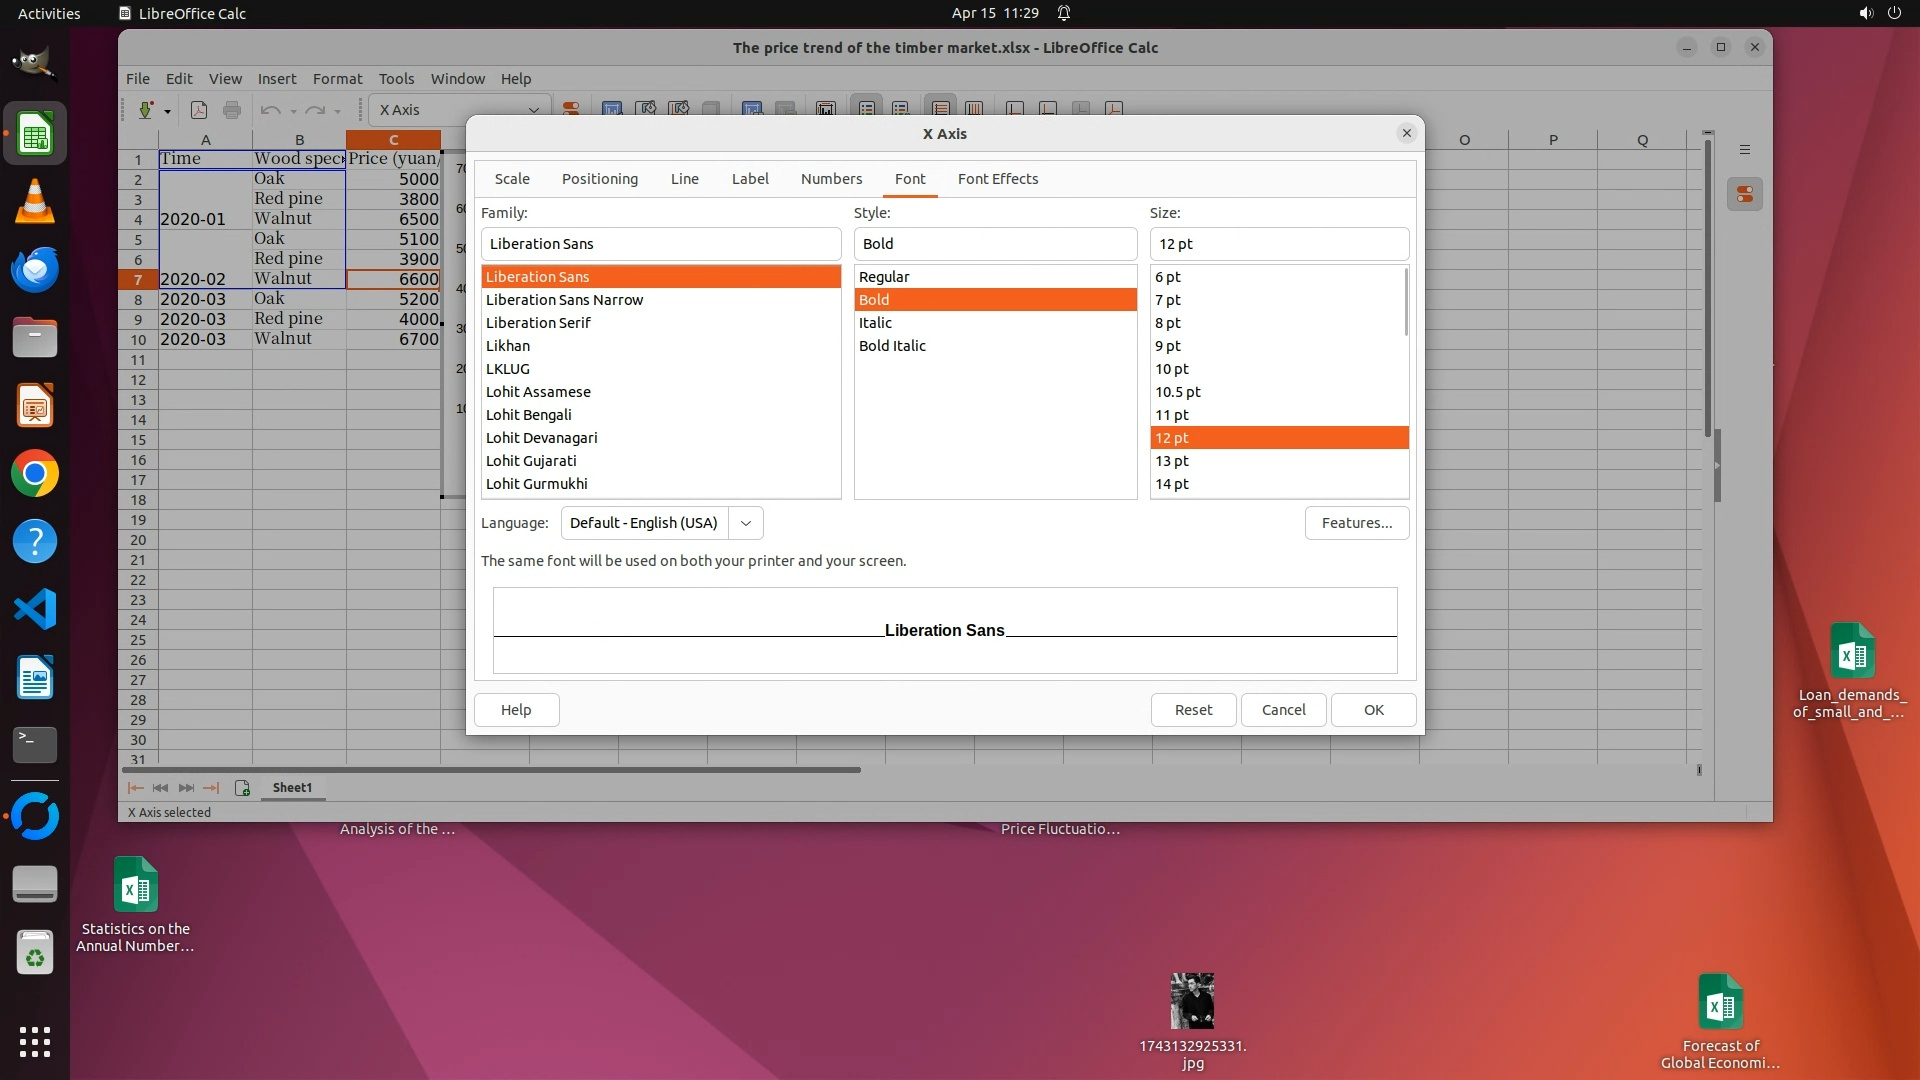Switch to the Font Effects tab
This screenshot has width=1920, height=1080.
(997, 179)
